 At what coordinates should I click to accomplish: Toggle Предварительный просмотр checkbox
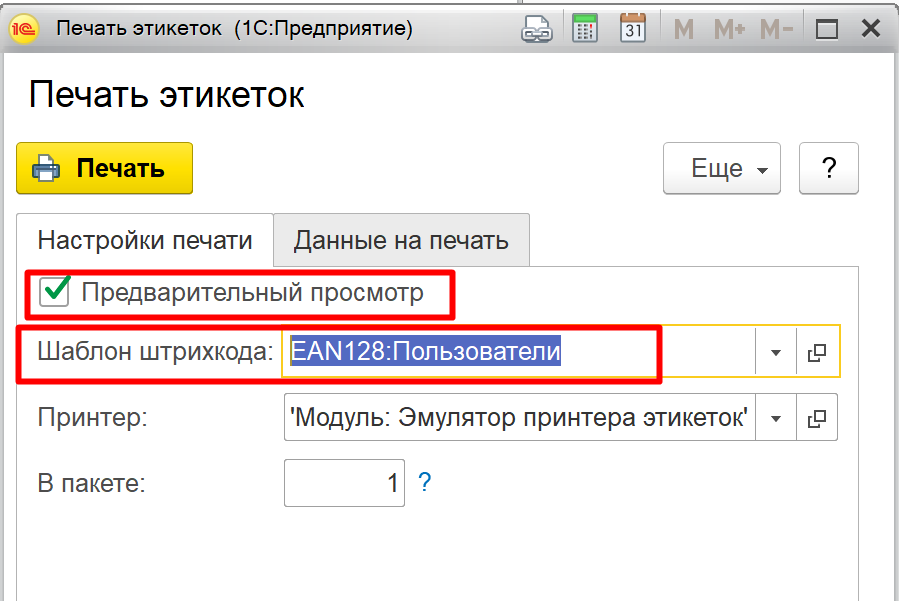(54, 291)
